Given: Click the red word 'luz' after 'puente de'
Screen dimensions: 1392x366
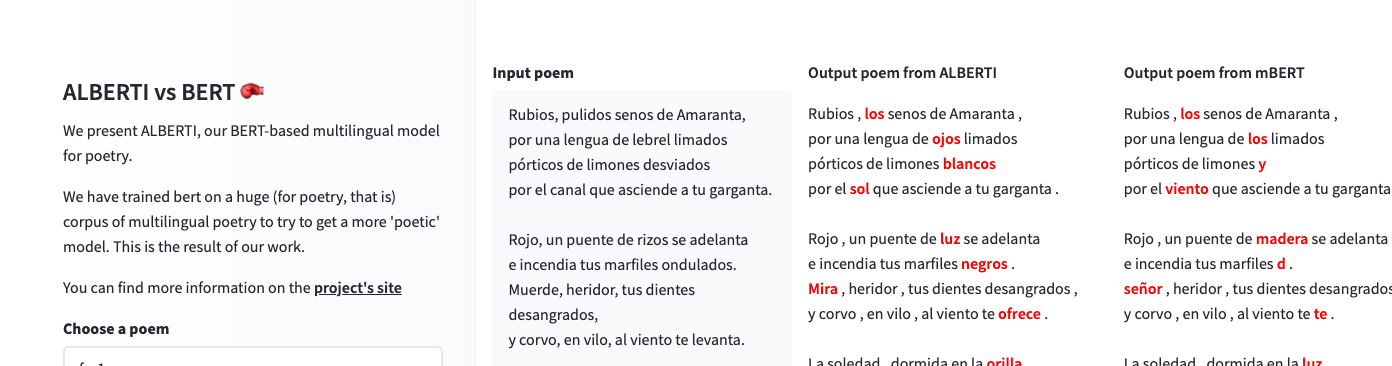Looking at the screenshot, I should click(950, 239).
